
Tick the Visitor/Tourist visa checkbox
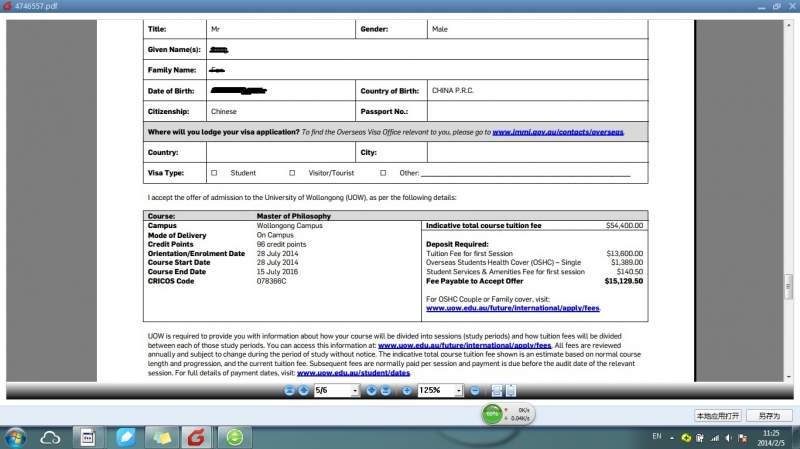292,173
